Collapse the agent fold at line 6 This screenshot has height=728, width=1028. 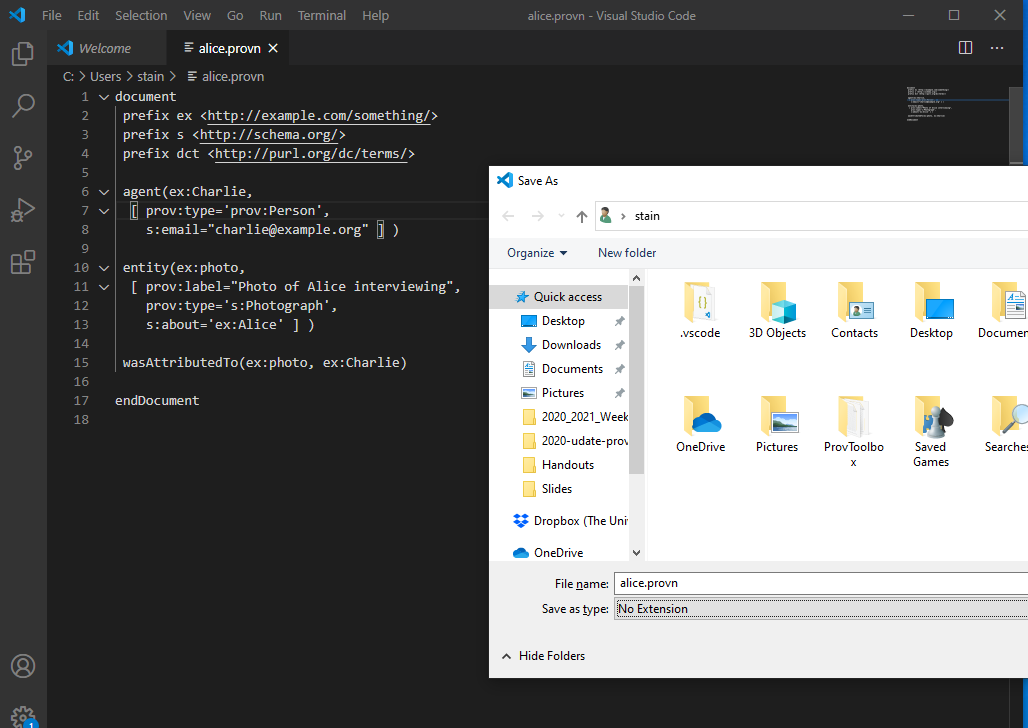pos(104,192)
